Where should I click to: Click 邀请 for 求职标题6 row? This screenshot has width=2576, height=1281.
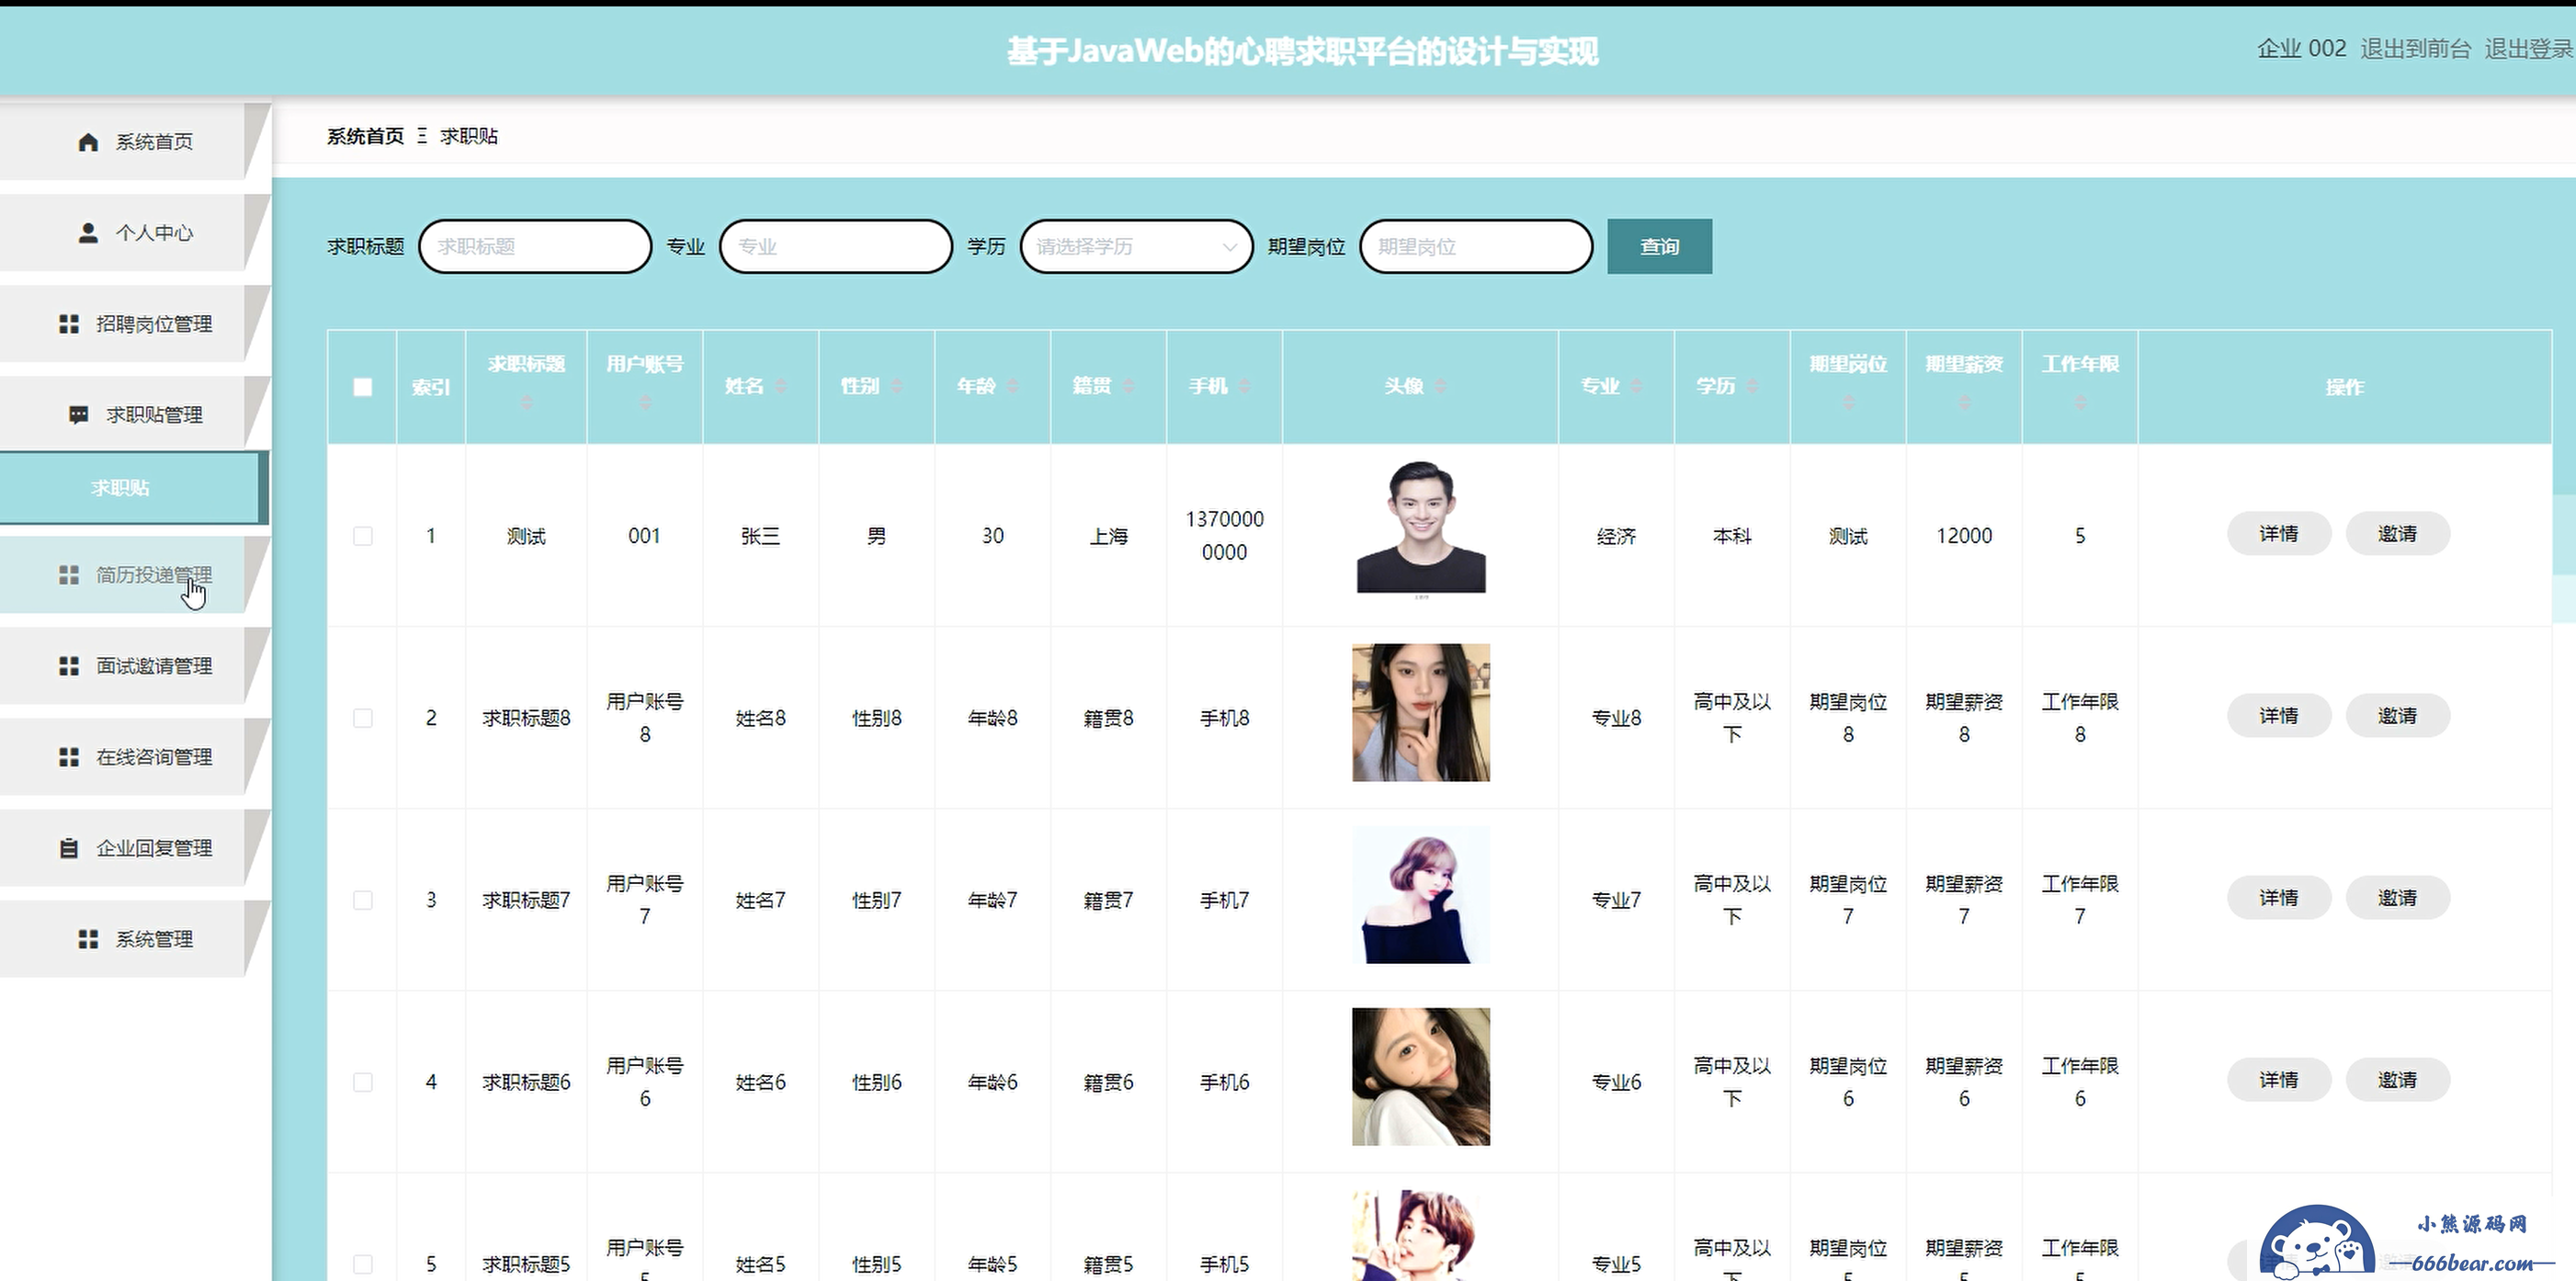pyautogui.click(x=2398, y=1080)
